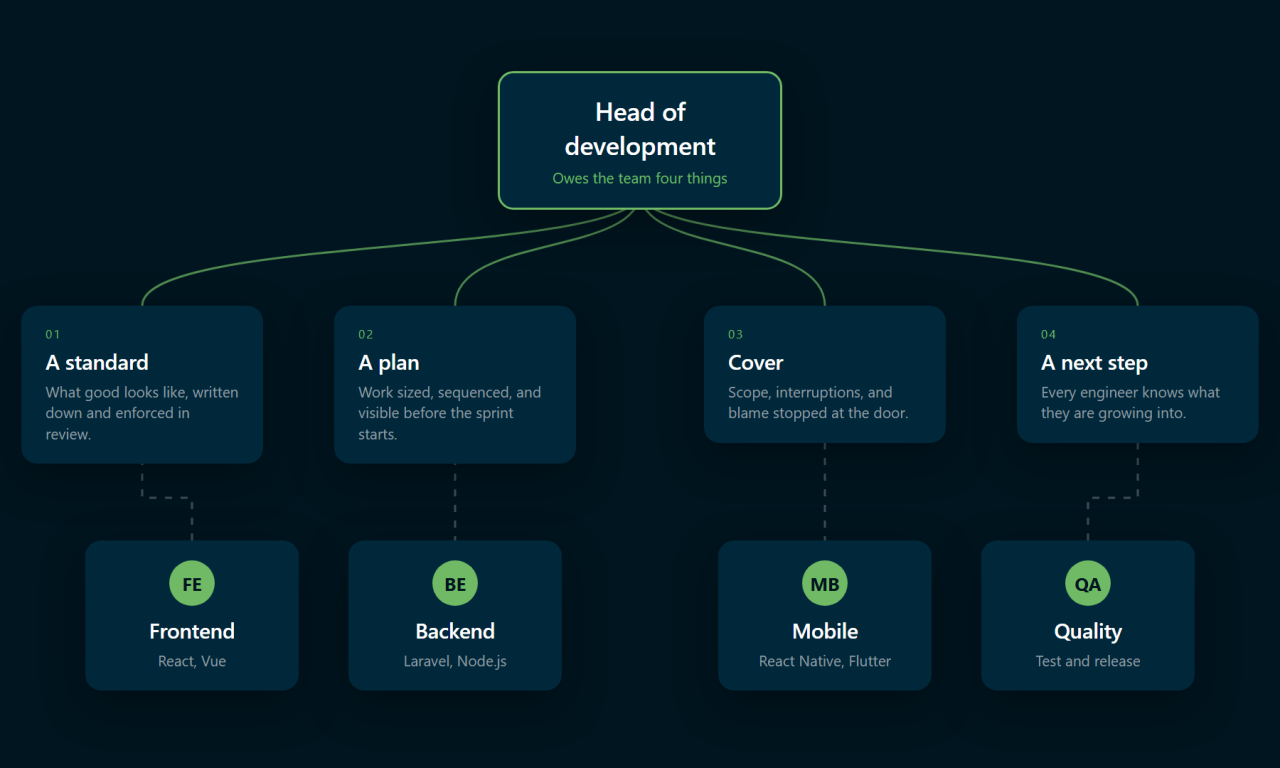Image resolution: width=1280 pixels, height=768 pixels.
Task: Click 'Owes the team four things' subtitle
Action: [640, 179]
